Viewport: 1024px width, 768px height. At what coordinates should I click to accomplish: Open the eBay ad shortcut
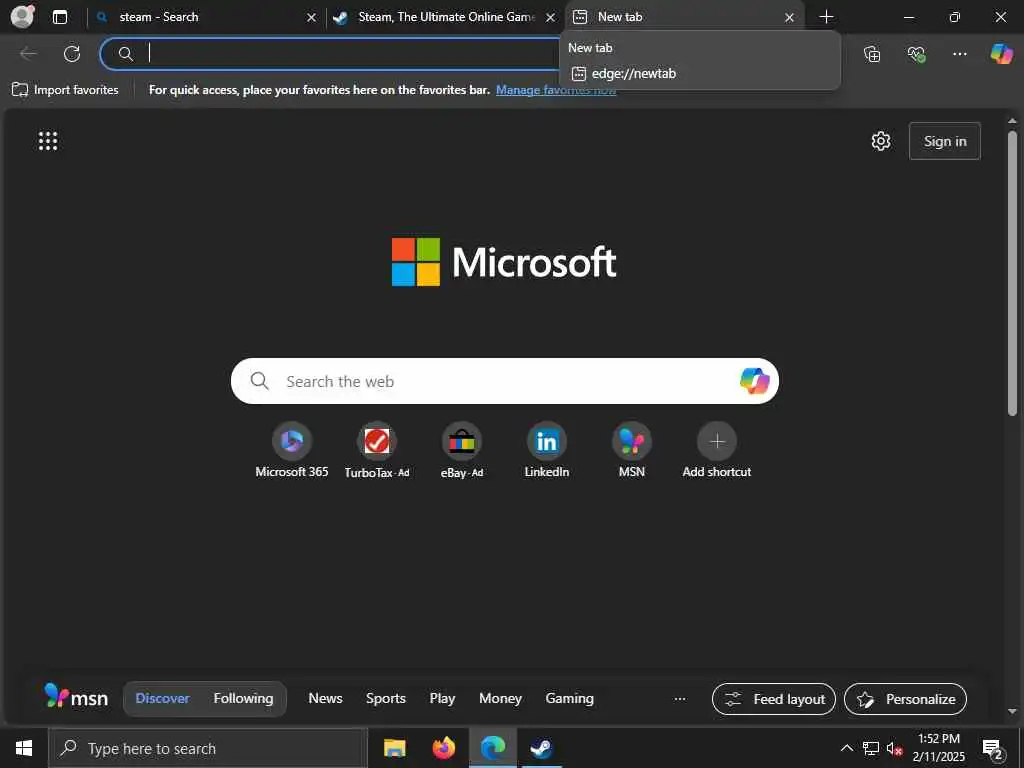coord(462,451)
